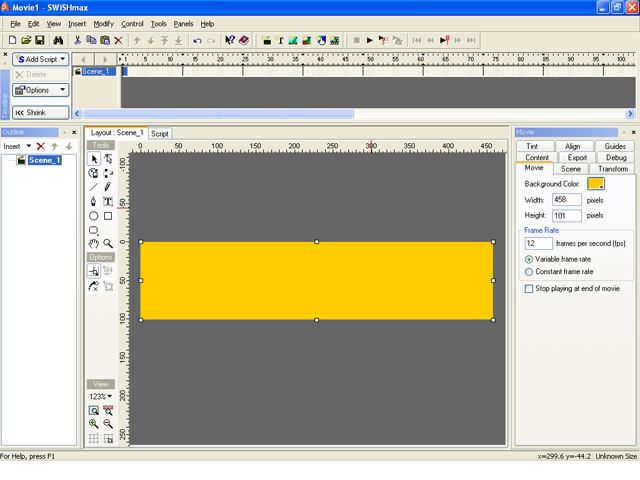
Task: Open the 123% zoom level dropdown
Action: [x=99, y=397]
